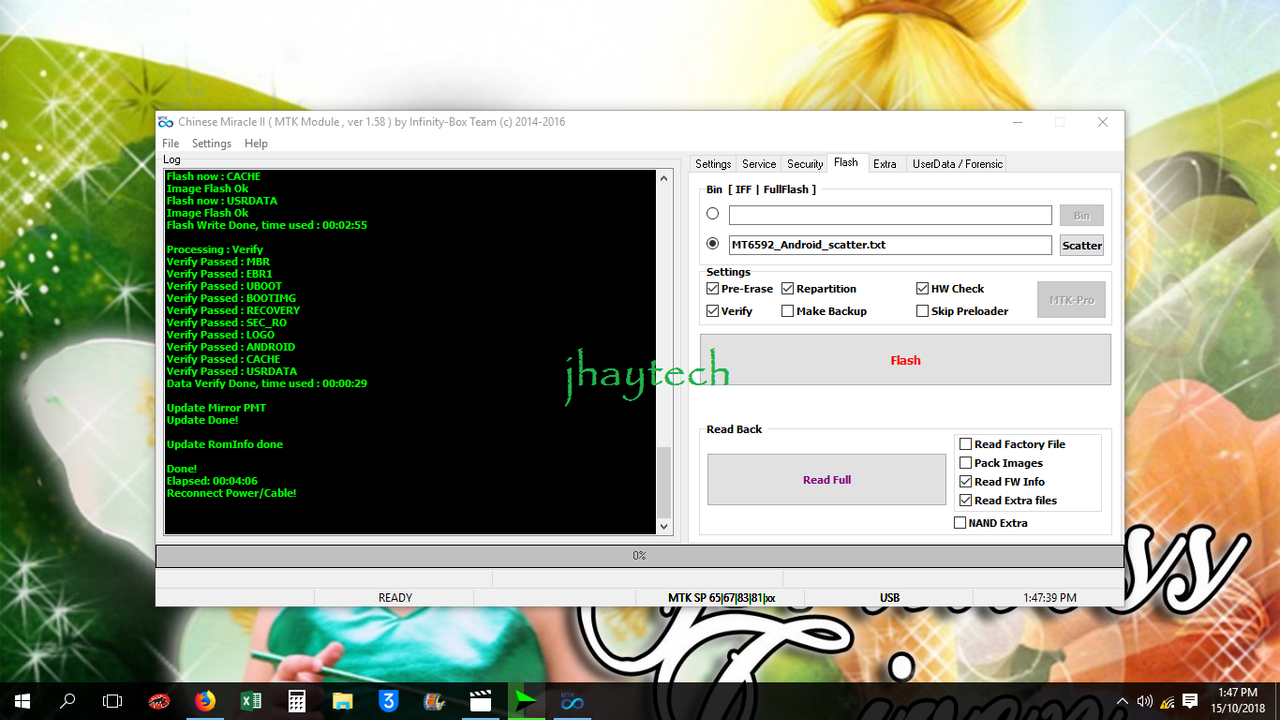The image size is (1280, 720).
Task: Open the Settings menu
Action: click(x=212, y=144)
